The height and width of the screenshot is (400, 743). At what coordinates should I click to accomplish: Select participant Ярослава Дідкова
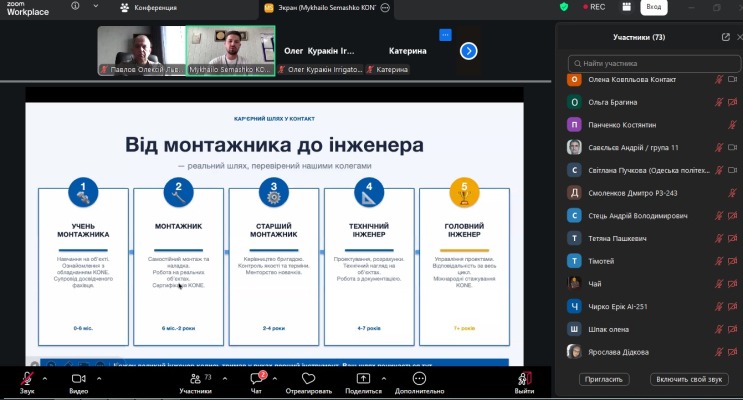pos(653,352)
